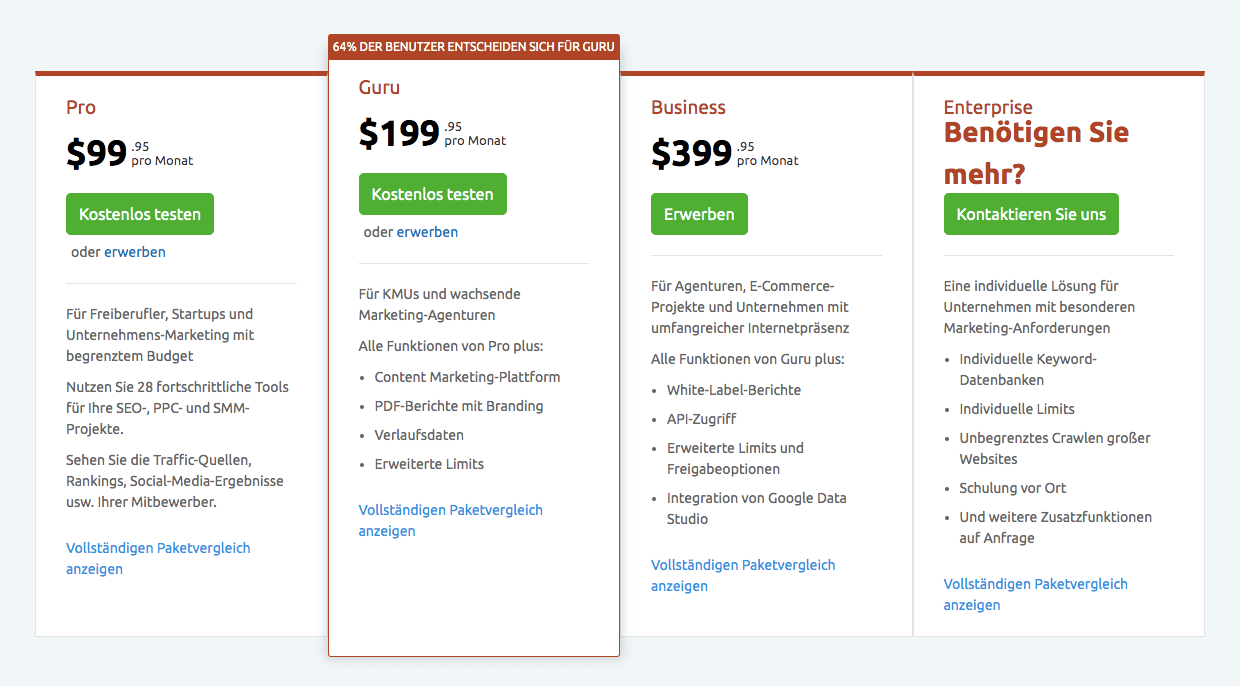
Task: Click the Benötigen Sie mehr? heading
Action: [x=1036, y=152]
